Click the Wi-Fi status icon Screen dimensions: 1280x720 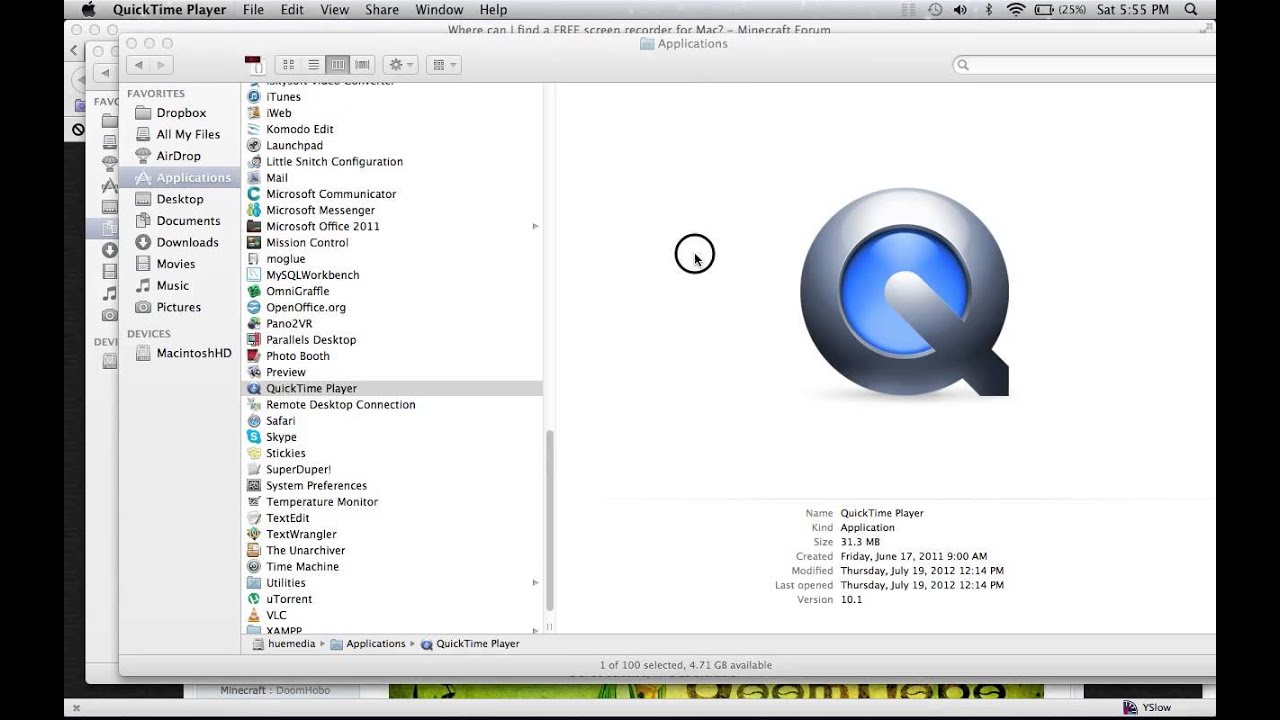click(x=1016, y=9)
